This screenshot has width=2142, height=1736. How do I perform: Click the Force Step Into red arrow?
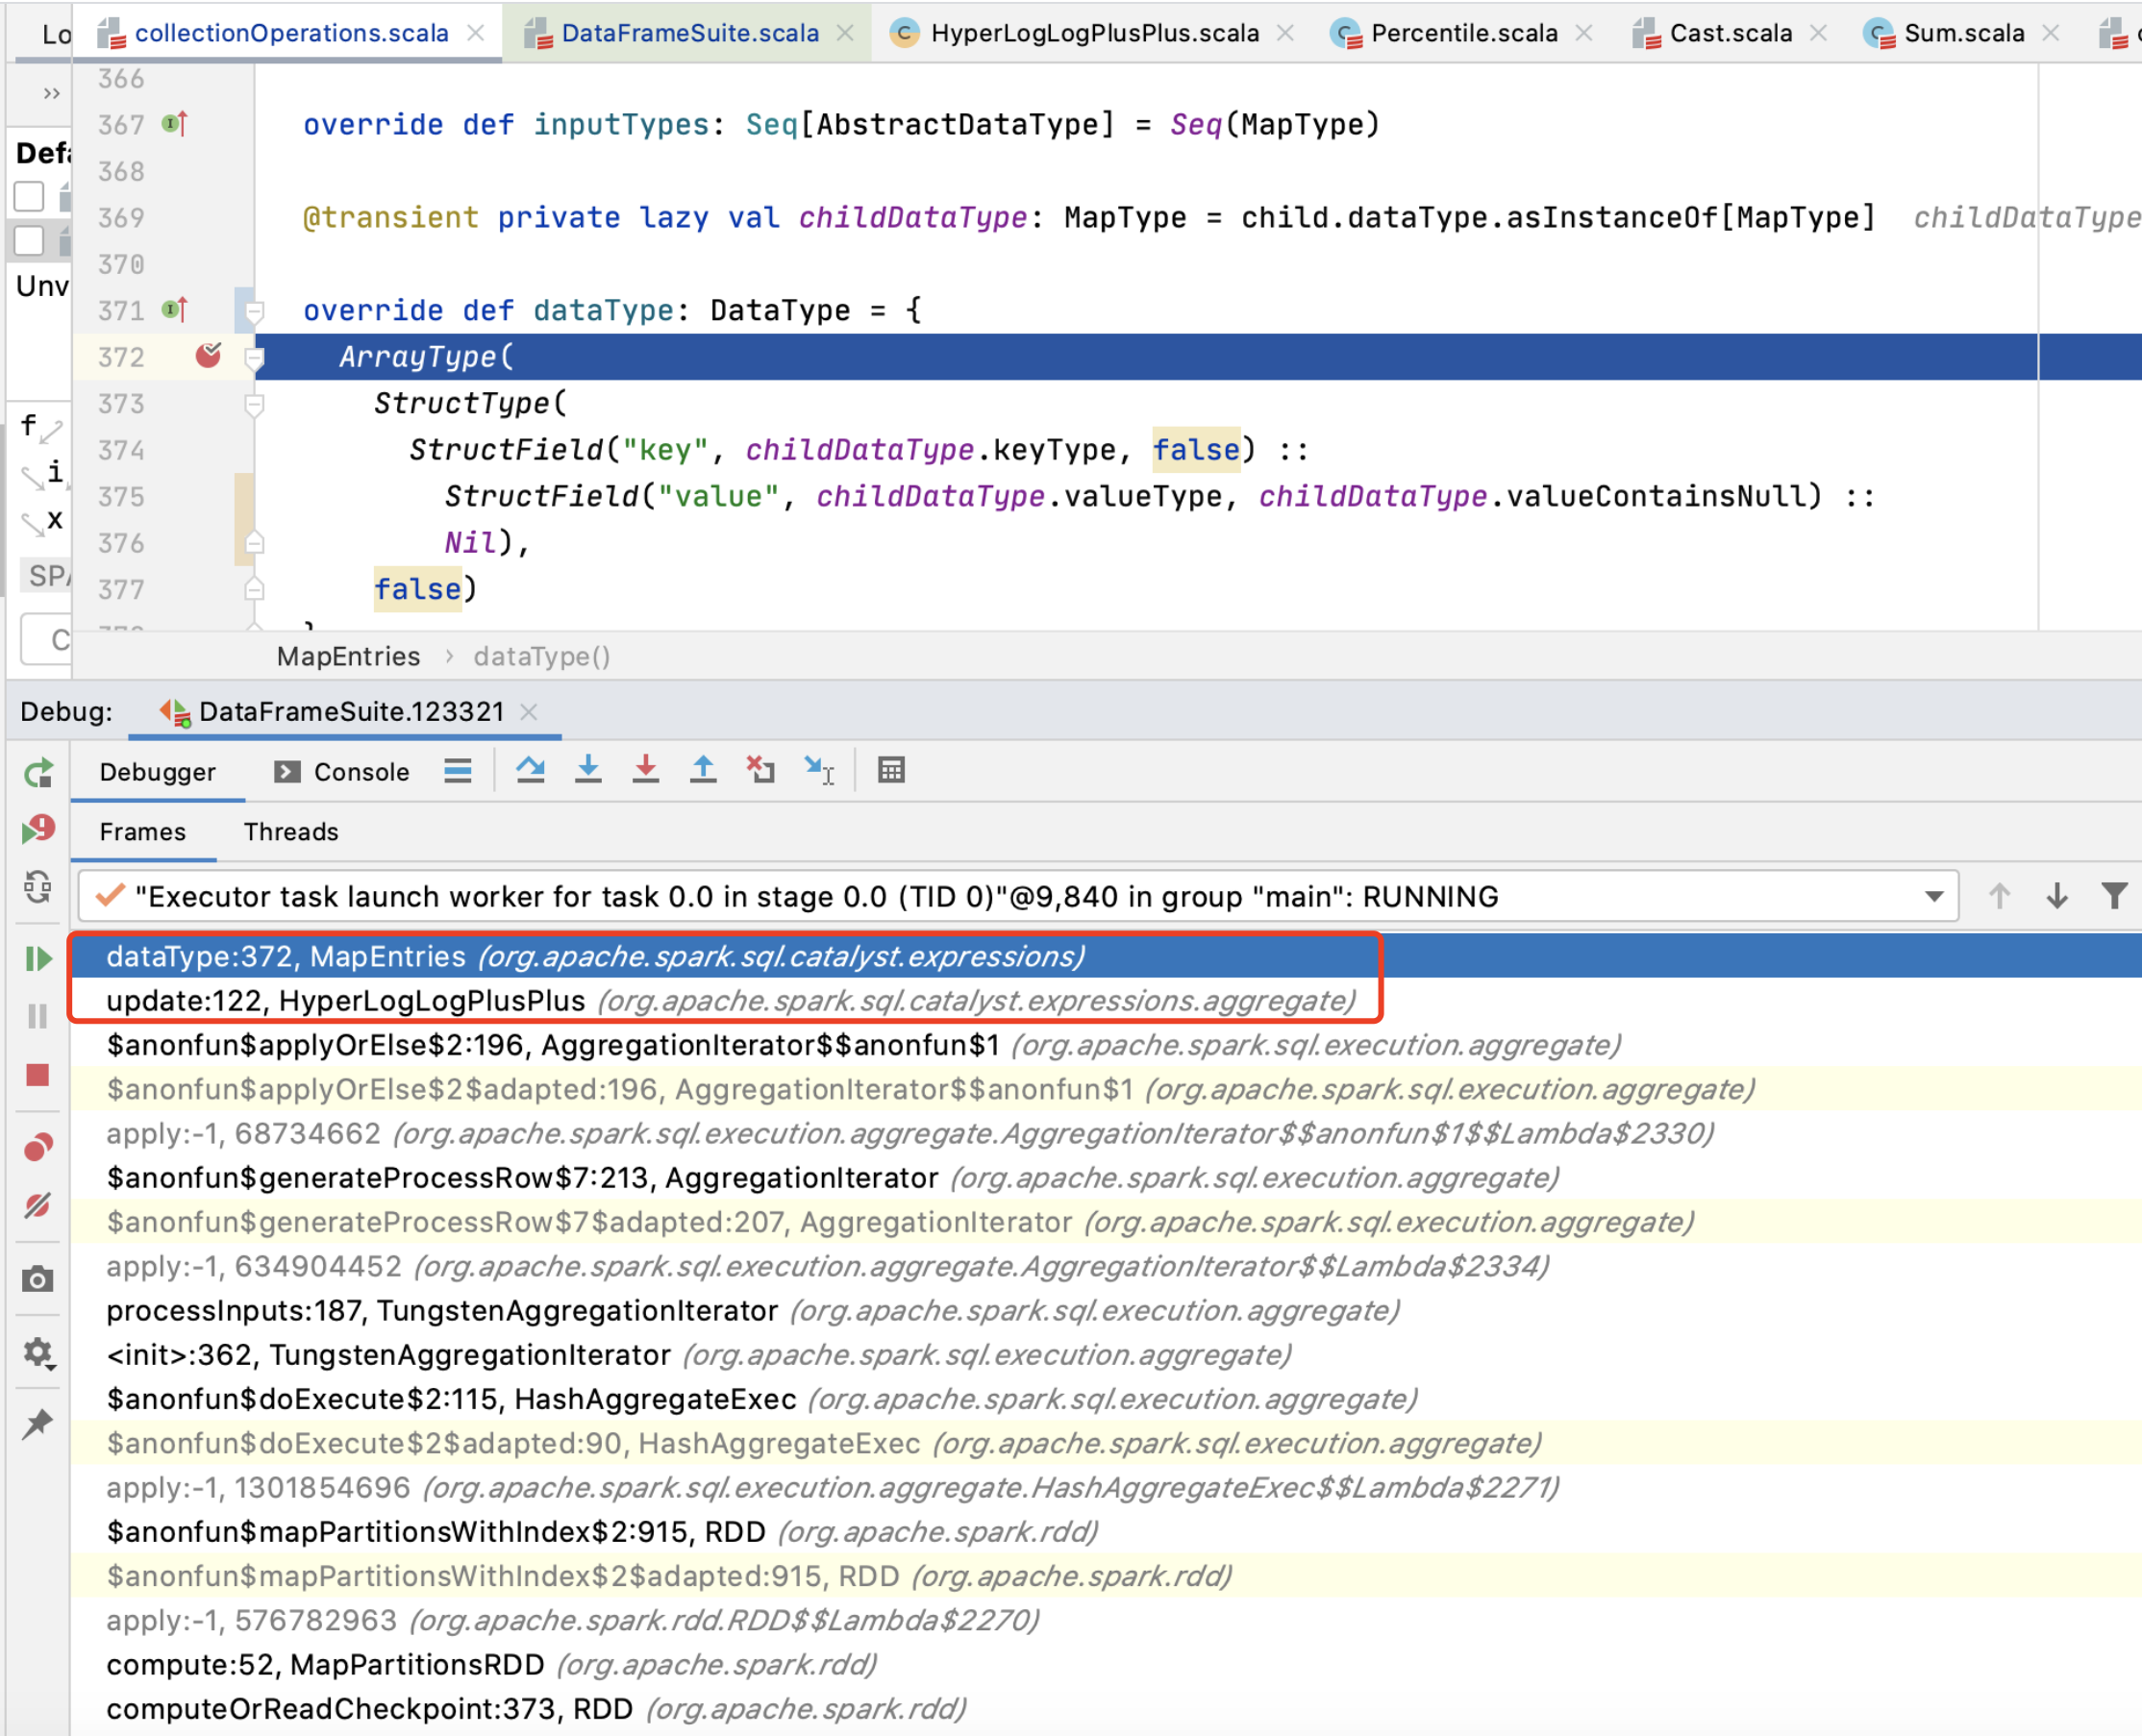coord(646,770)
